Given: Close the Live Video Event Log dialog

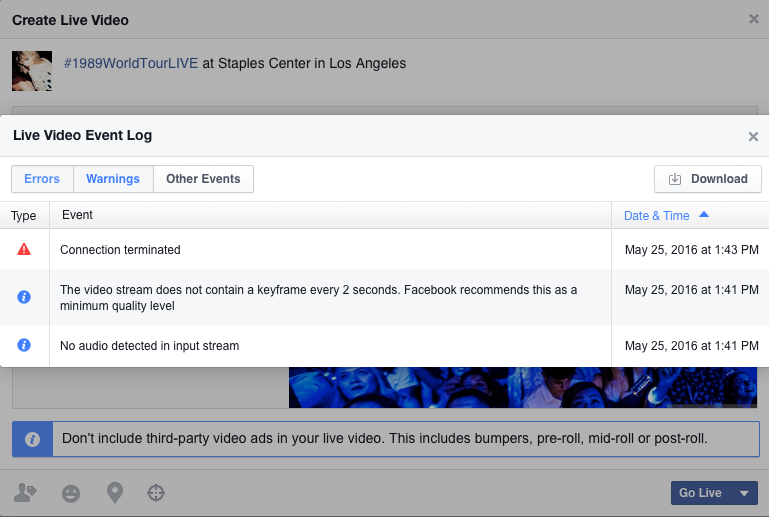Looking at the screenshot, I should pyautogui.click(x=753, y=137).
